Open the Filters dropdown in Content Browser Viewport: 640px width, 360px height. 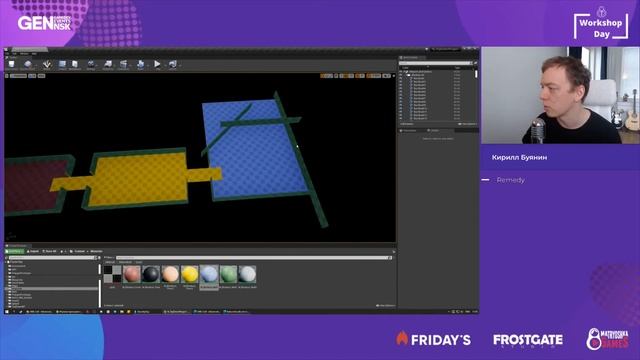109,258
